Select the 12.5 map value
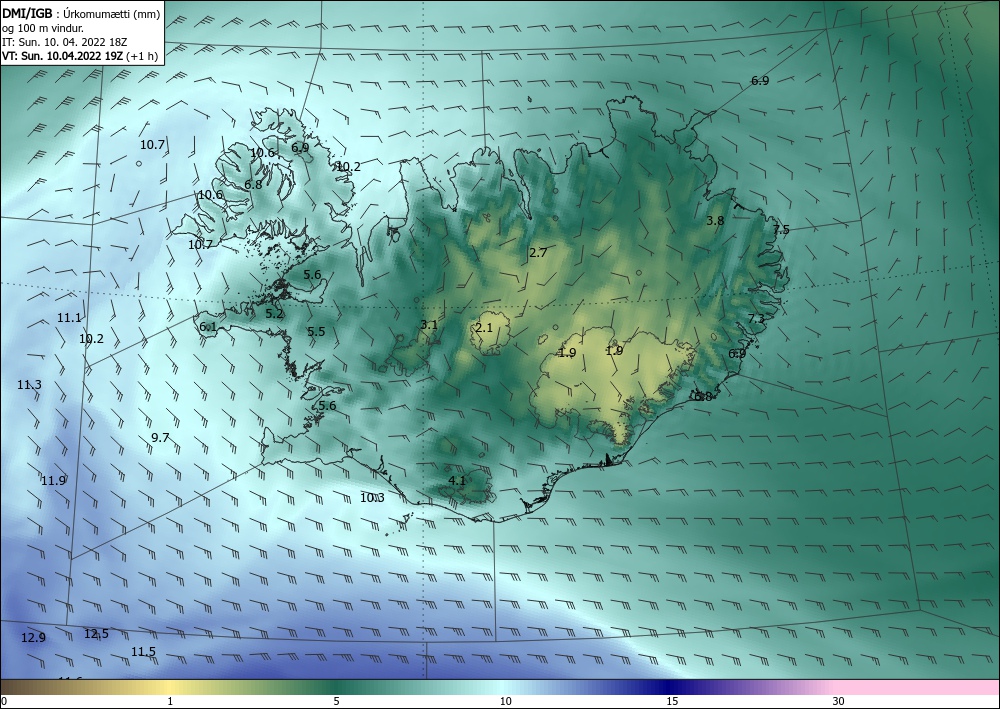This screenshot has height=709, width=1000. tap(96, 634)
